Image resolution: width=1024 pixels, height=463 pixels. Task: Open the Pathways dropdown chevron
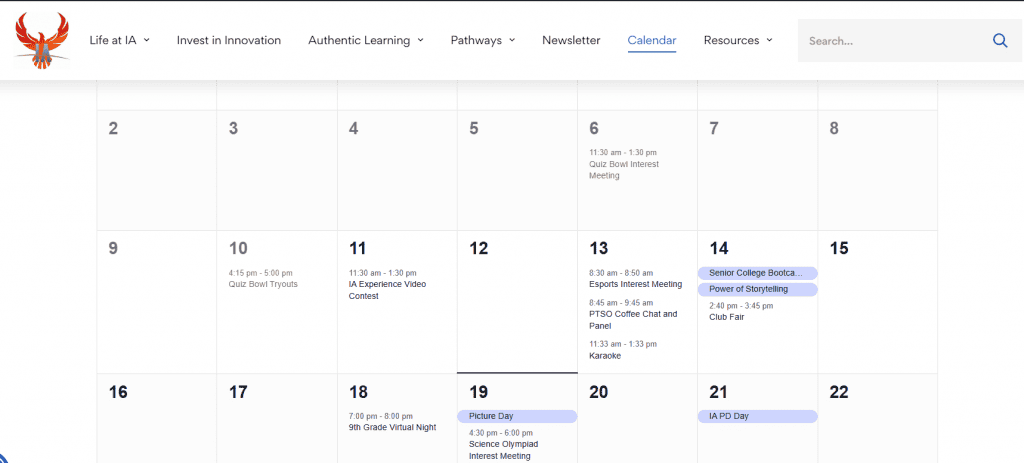[513, 40]
